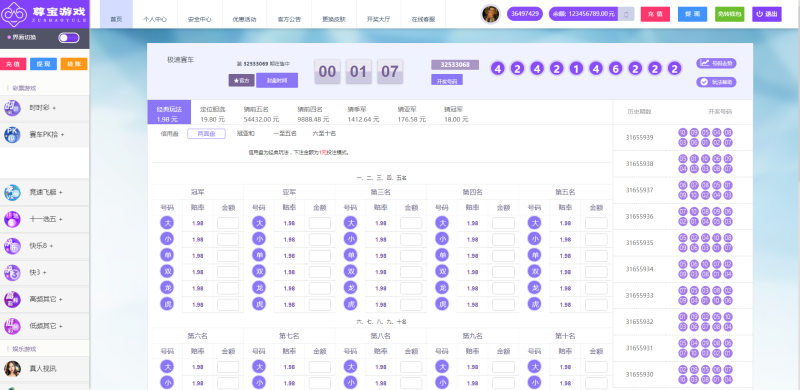Select 双 ball under 第三名

351,272
